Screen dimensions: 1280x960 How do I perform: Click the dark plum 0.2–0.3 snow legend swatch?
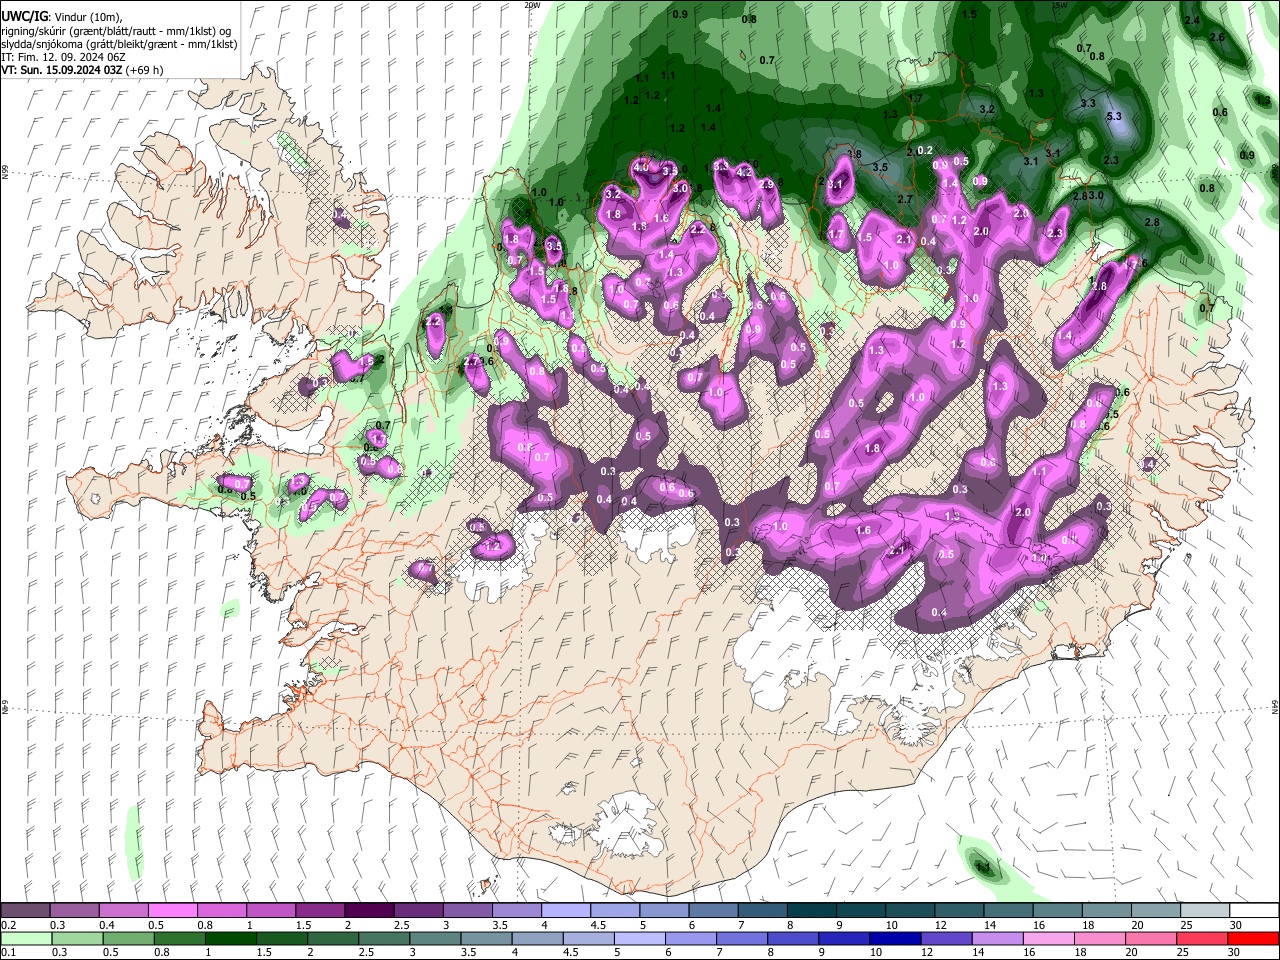pos(25,910)
